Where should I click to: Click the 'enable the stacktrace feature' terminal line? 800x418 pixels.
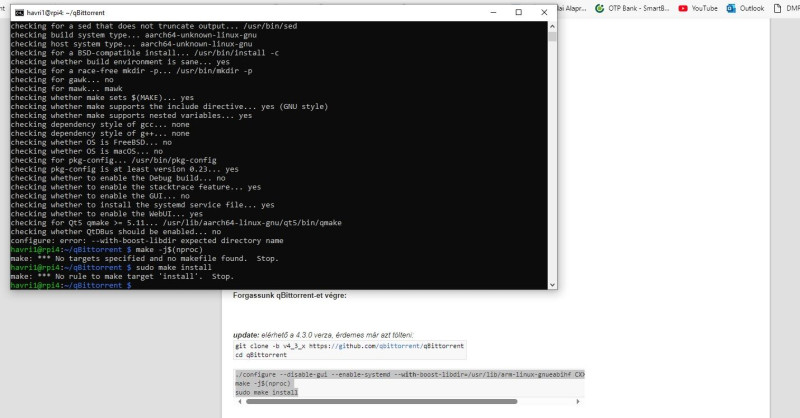click(136, 187)
